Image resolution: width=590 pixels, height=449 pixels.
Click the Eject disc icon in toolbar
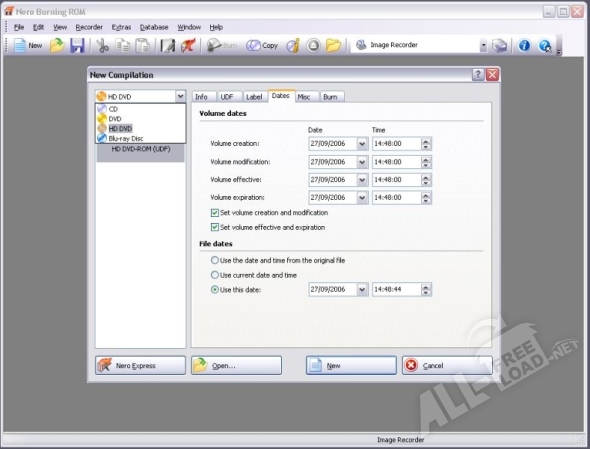pos(313,46)
